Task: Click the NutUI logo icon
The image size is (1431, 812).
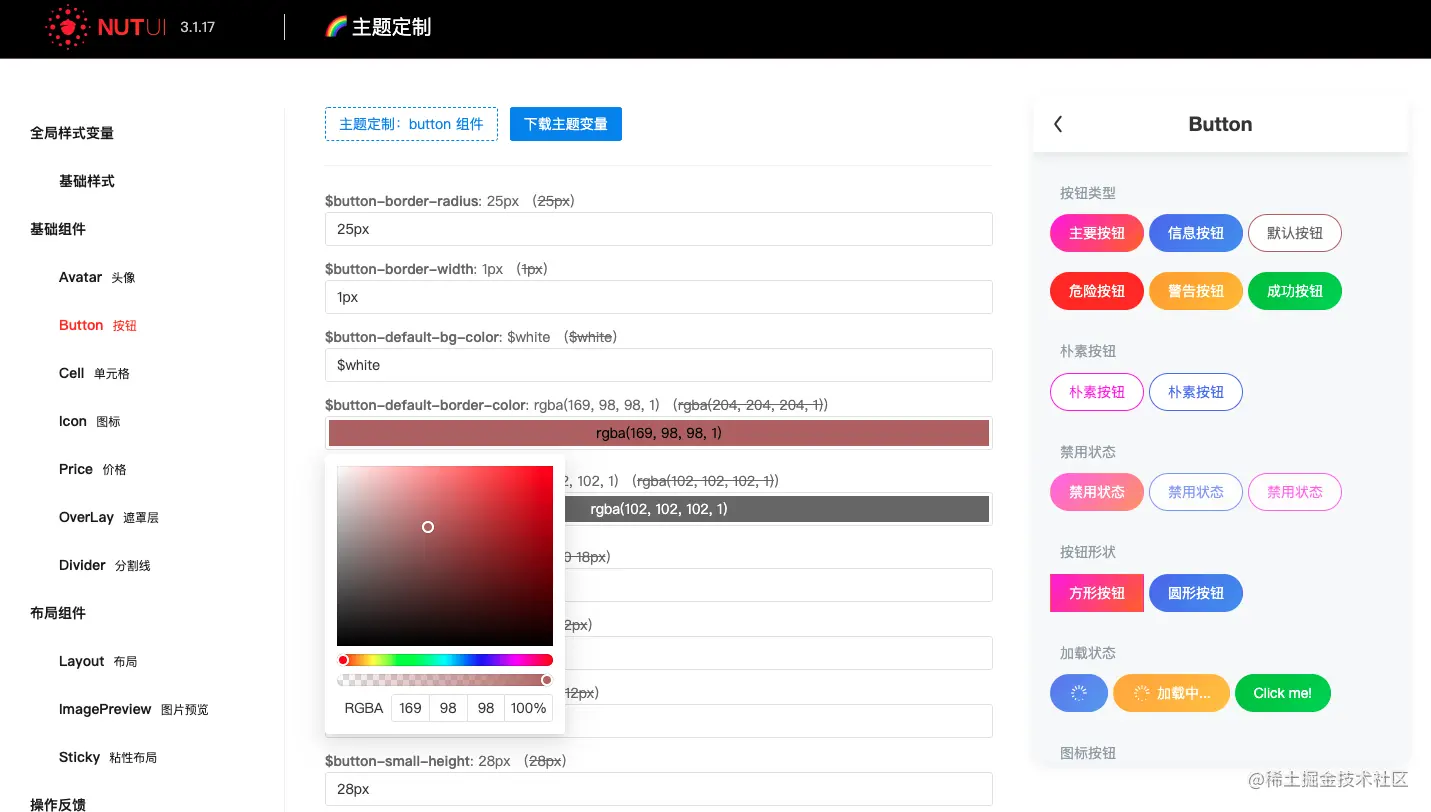Action: [68, 27]
